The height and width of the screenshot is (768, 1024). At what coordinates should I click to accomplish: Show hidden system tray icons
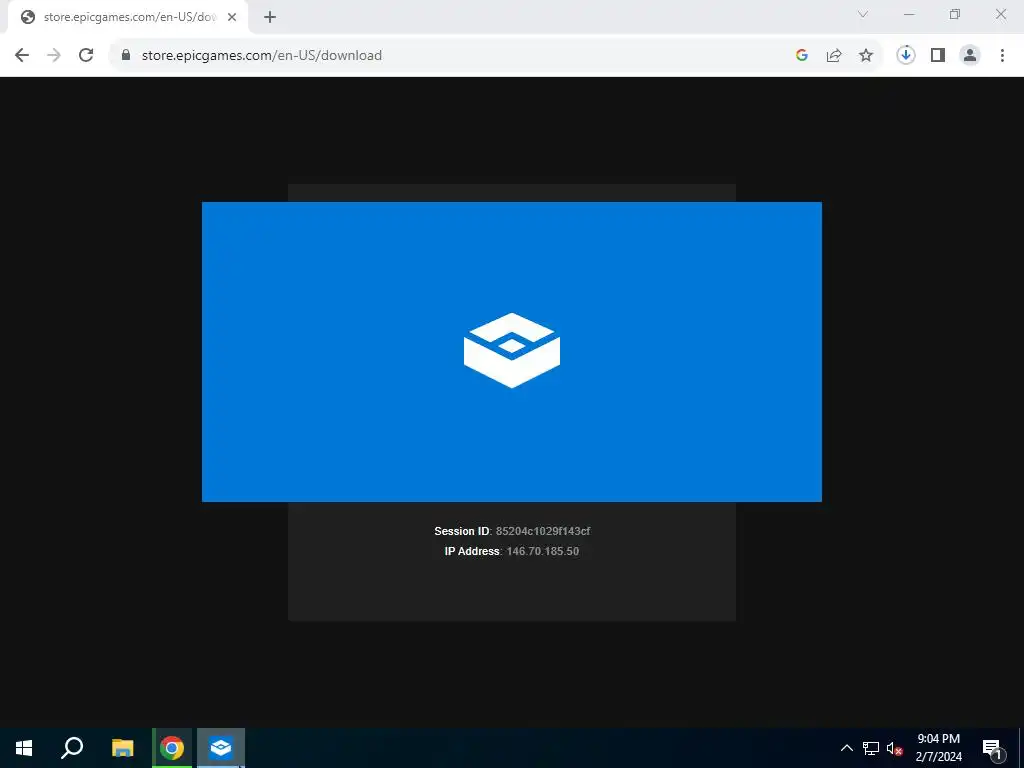846,748
